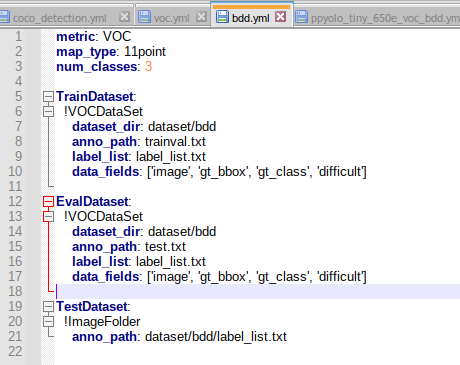This screenshot has height=365, width=460.
Task: Click the text 'metric: VOC'
Action: pos(94,36)
